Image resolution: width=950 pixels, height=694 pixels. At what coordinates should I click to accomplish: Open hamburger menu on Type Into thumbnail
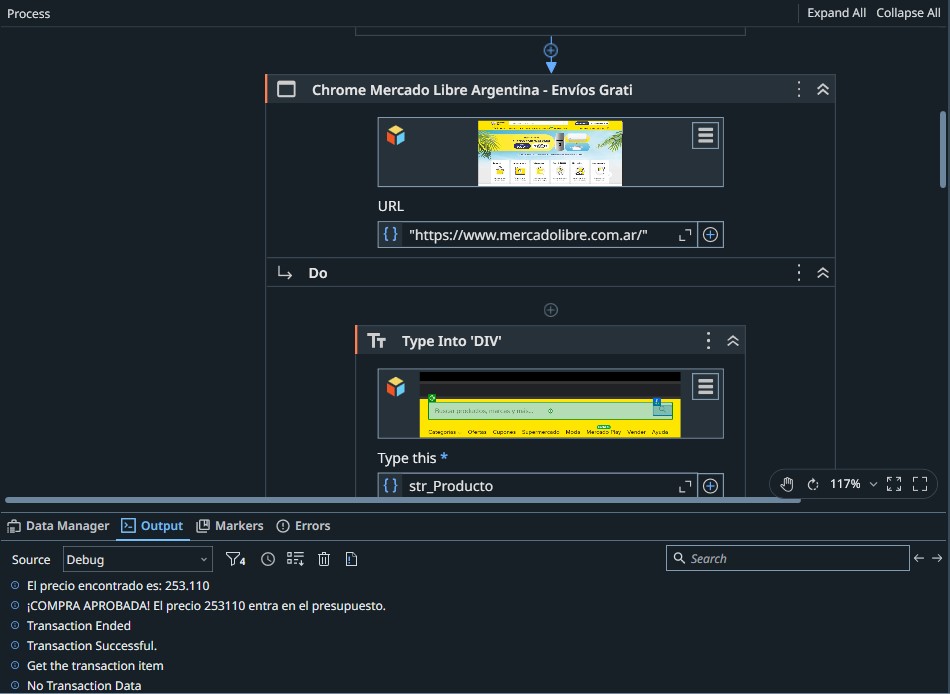[x=705, y=386]
